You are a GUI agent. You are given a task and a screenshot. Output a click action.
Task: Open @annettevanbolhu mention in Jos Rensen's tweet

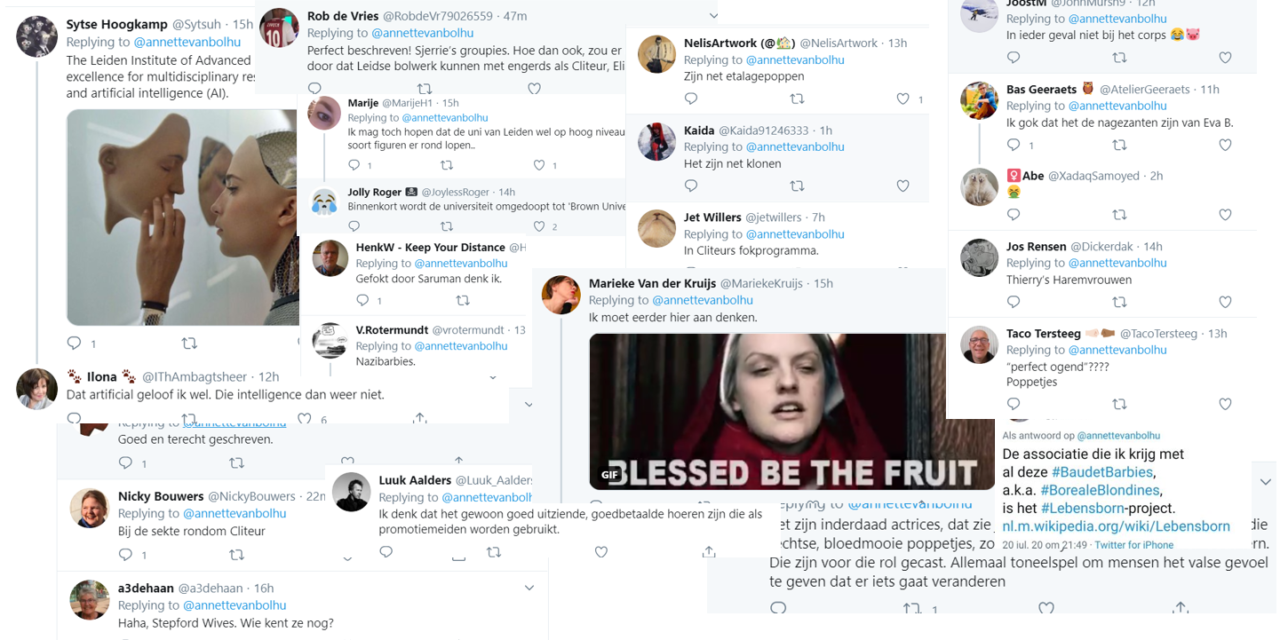pos(1117,263)
